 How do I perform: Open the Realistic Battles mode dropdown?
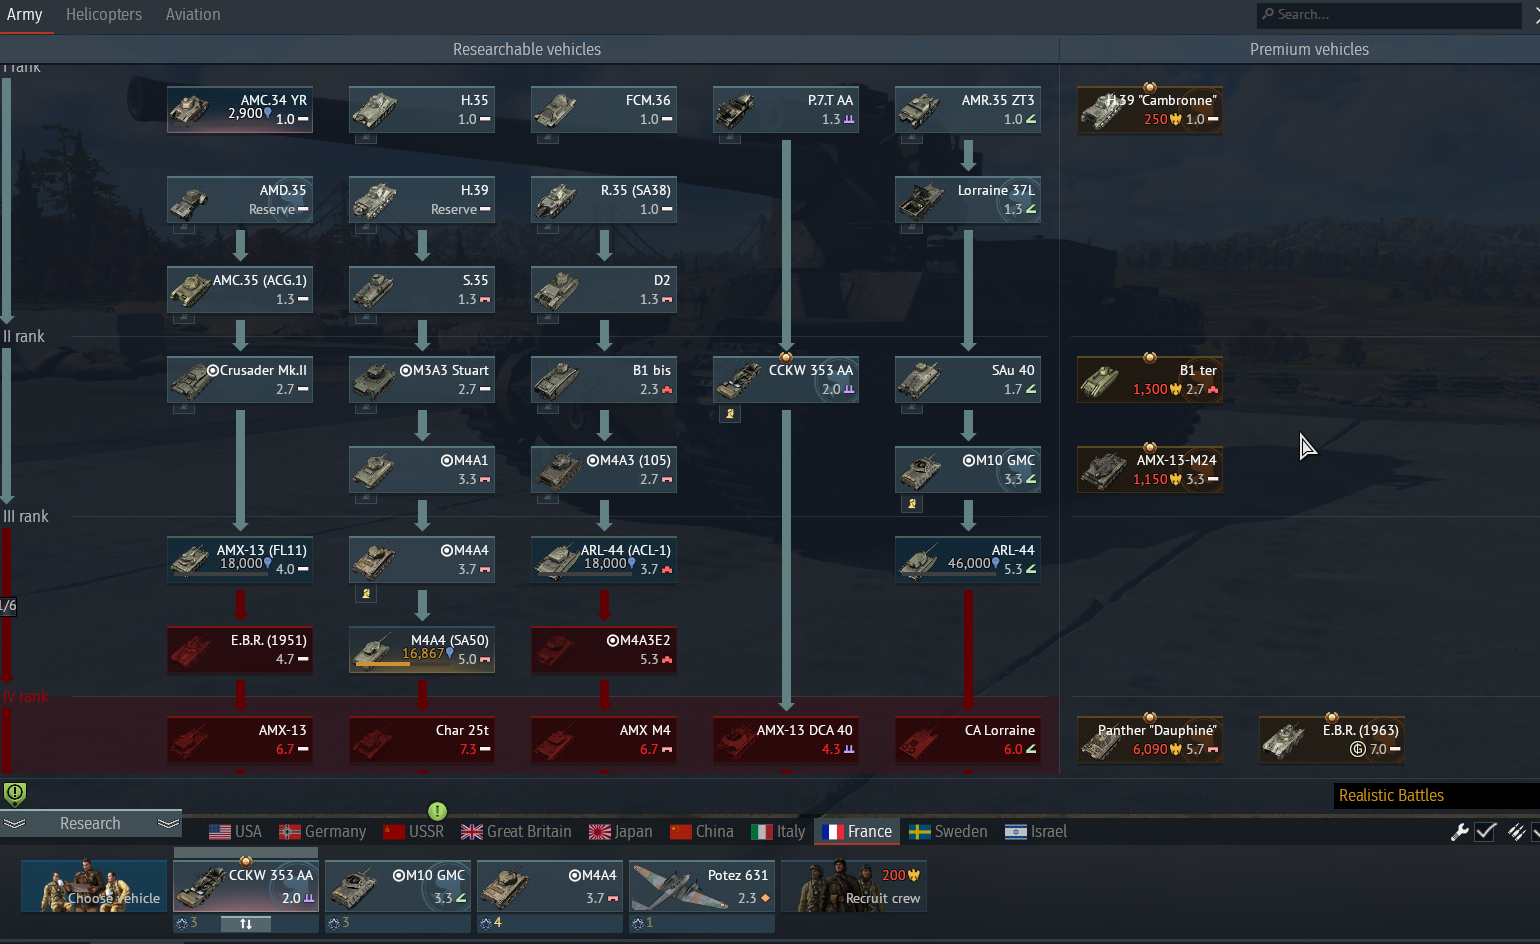[1437, 796]
